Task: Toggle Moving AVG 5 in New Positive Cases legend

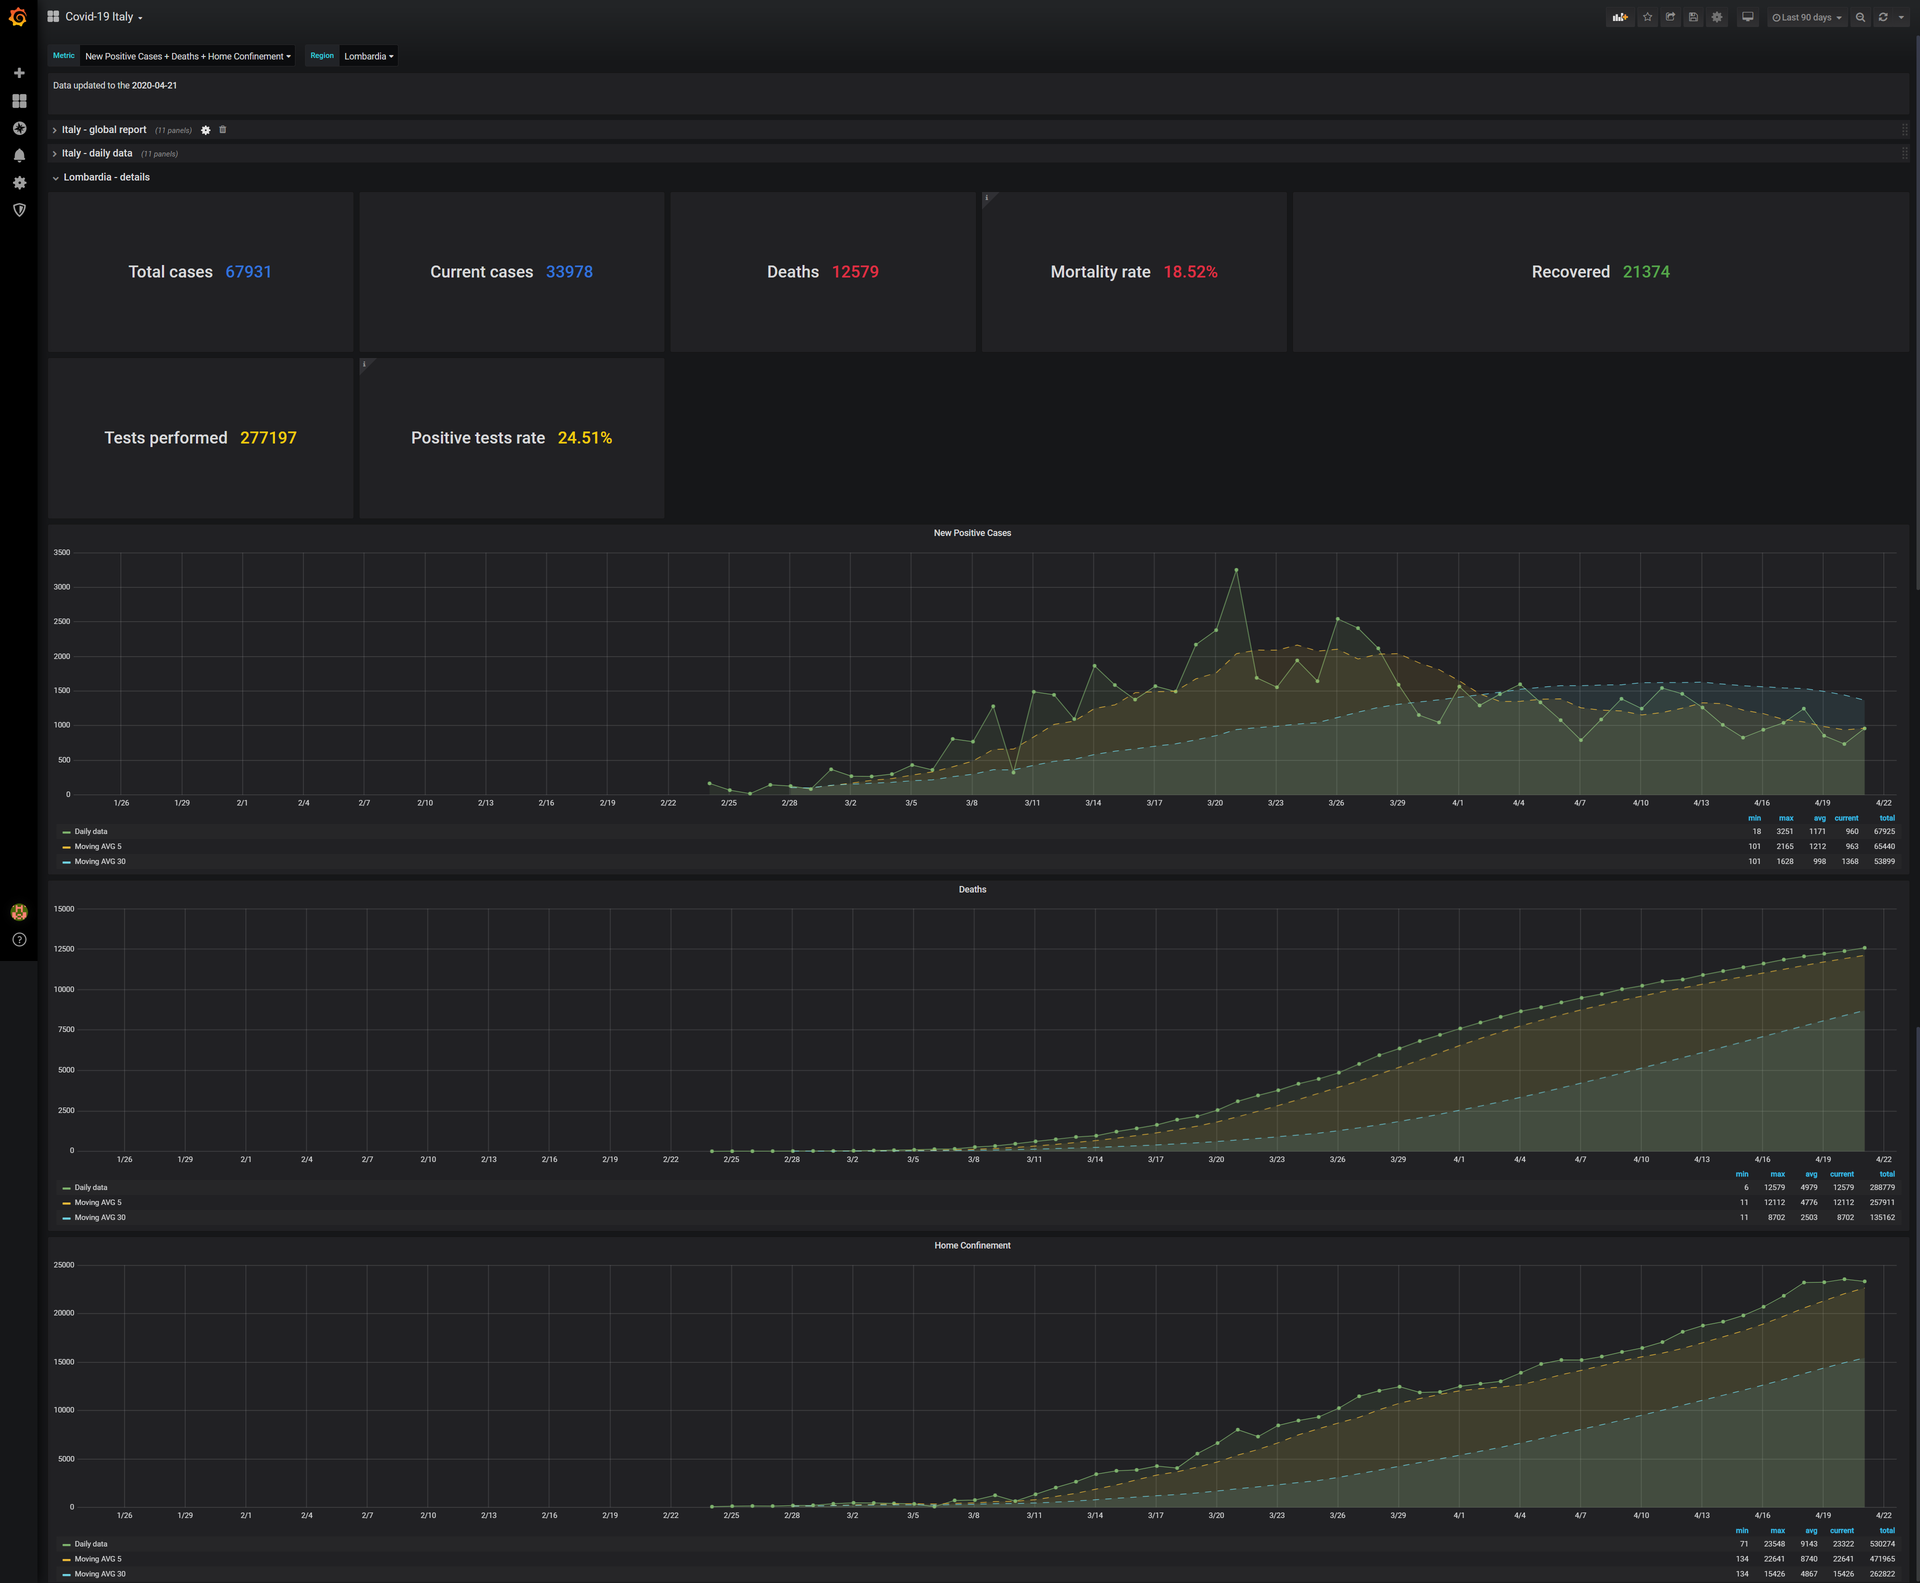Action: click(97, 846)
